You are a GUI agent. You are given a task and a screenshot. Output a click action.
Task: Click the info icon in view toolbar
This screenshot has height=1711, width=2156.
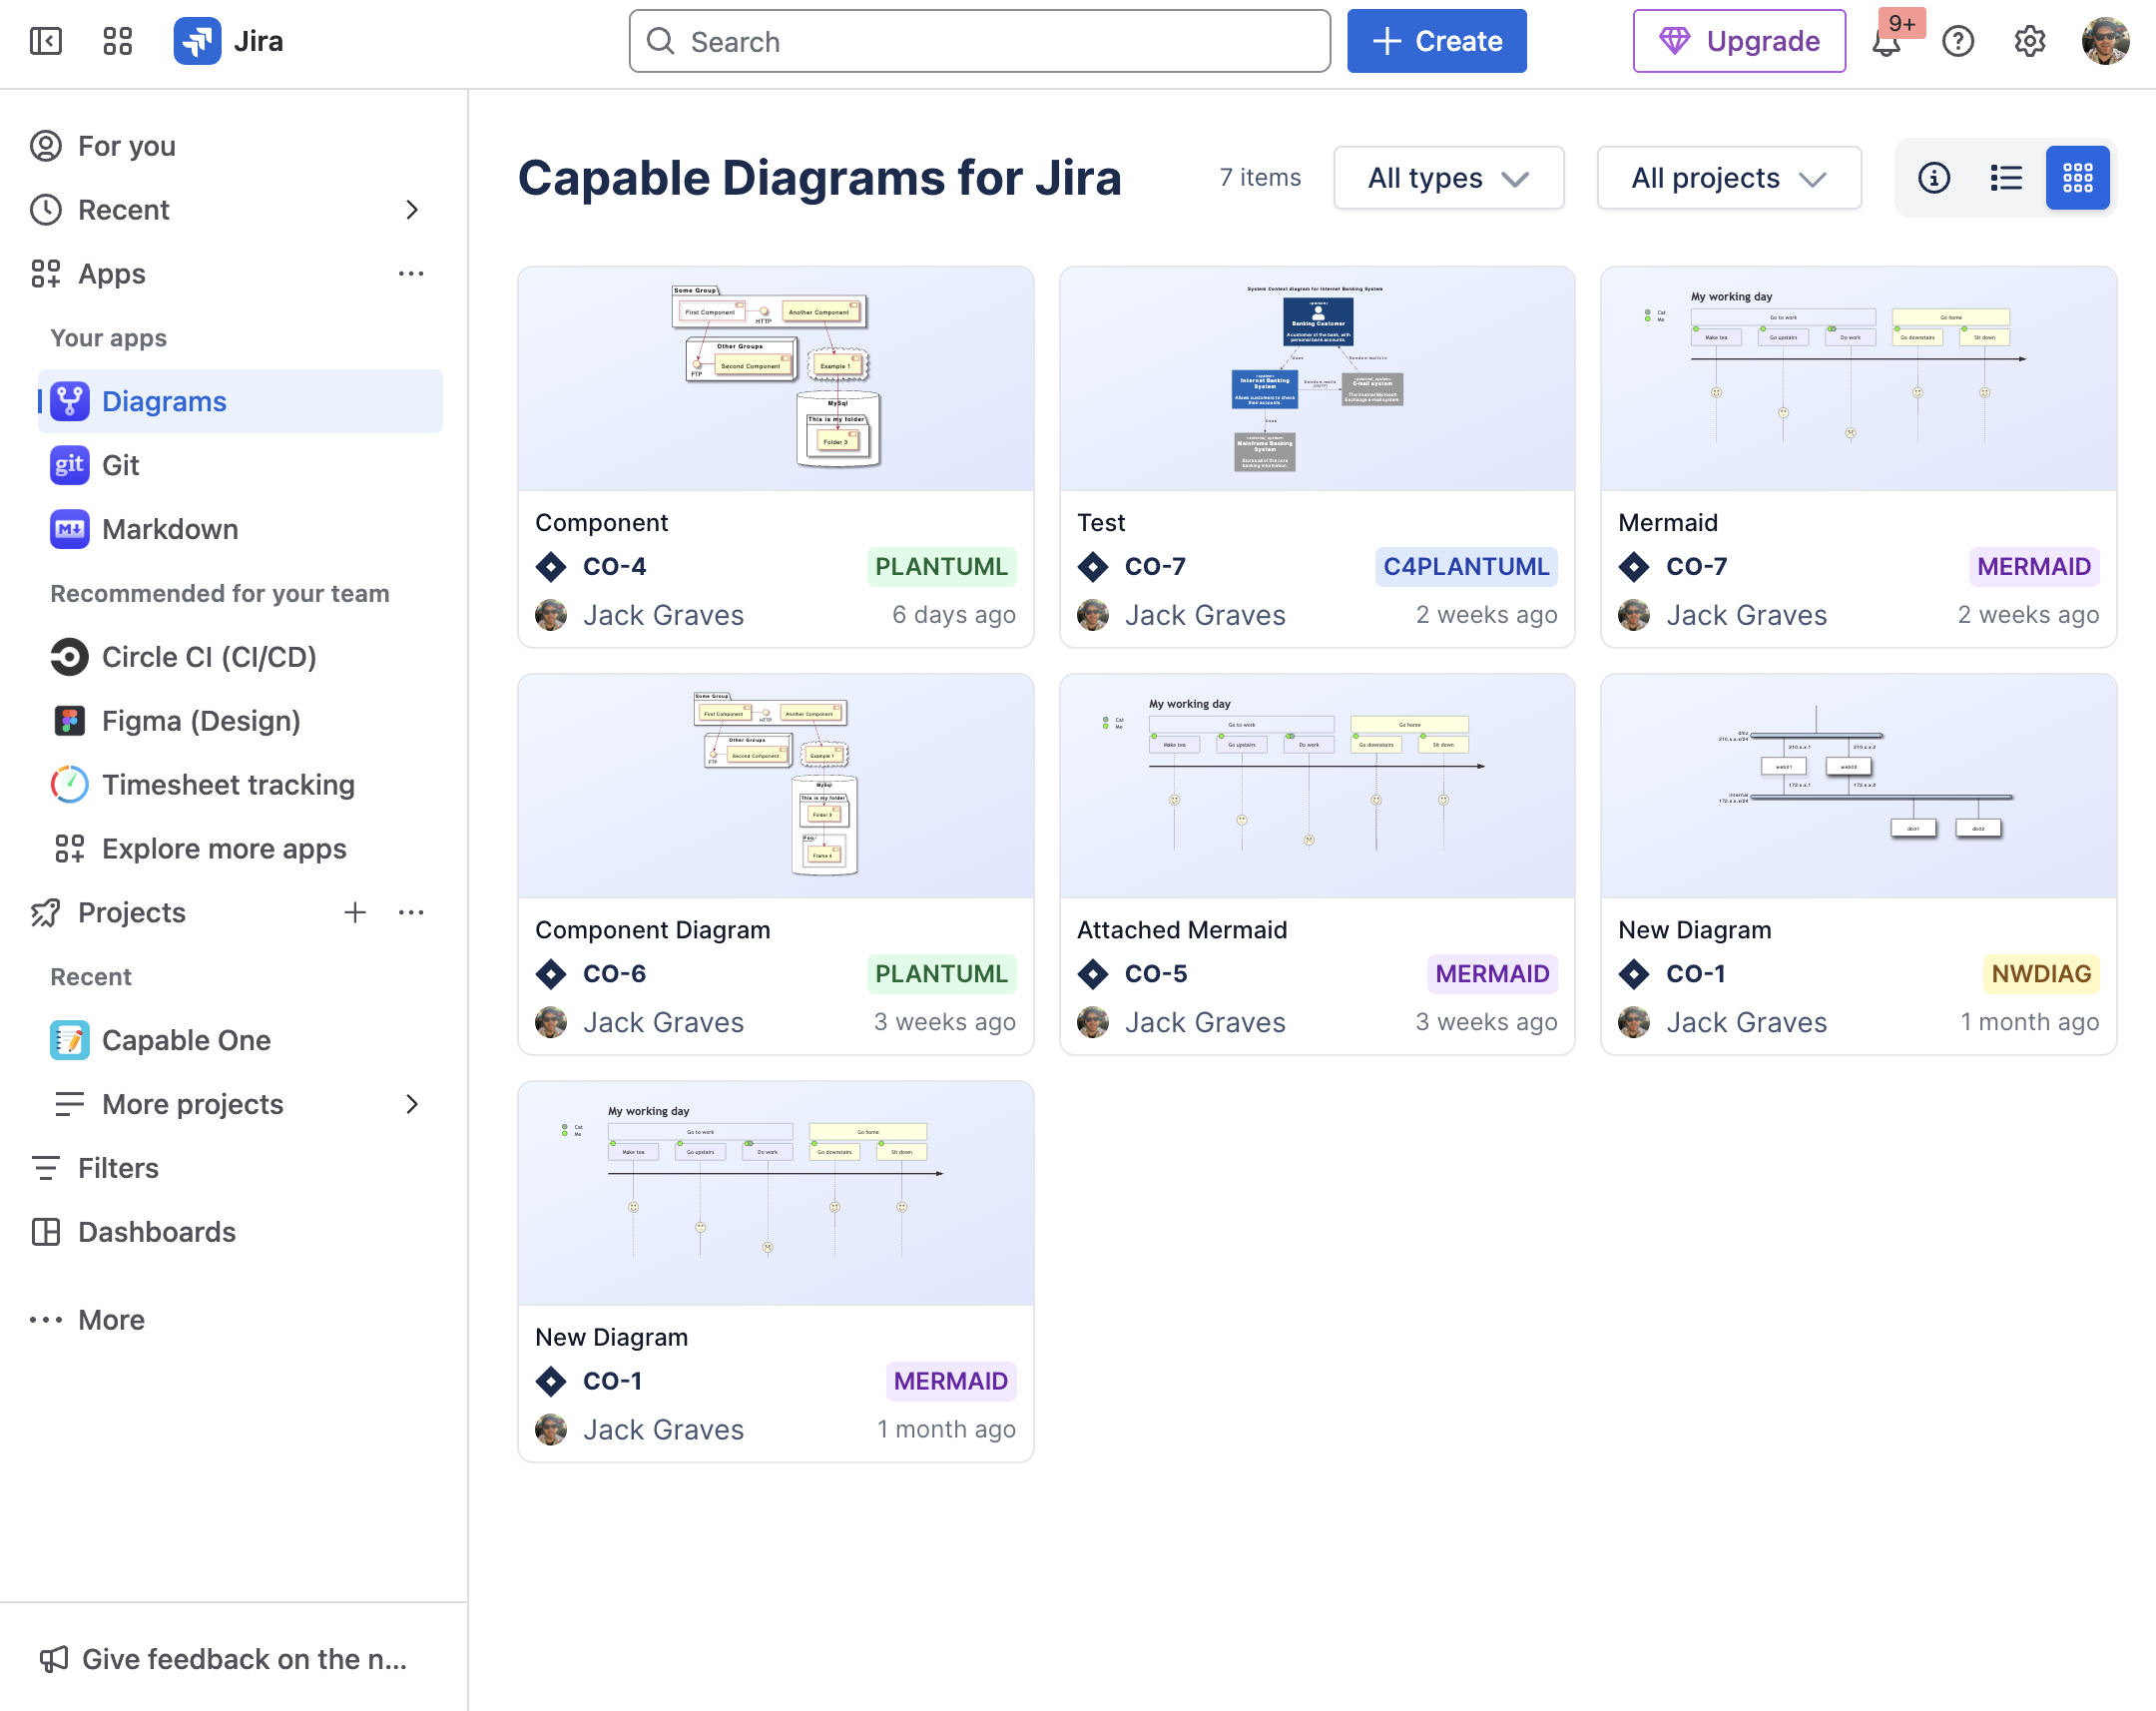tap(1933, 178)
